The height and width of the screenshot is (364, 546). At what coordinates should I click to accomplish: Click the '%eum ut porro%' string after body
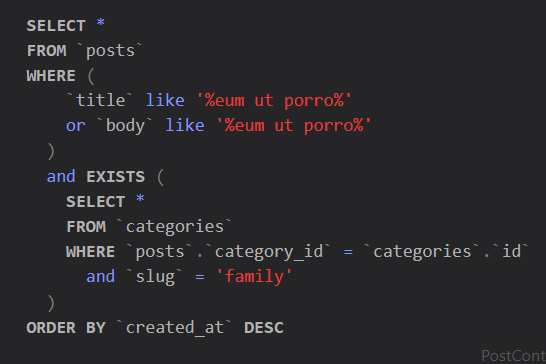tap(294, 126)
